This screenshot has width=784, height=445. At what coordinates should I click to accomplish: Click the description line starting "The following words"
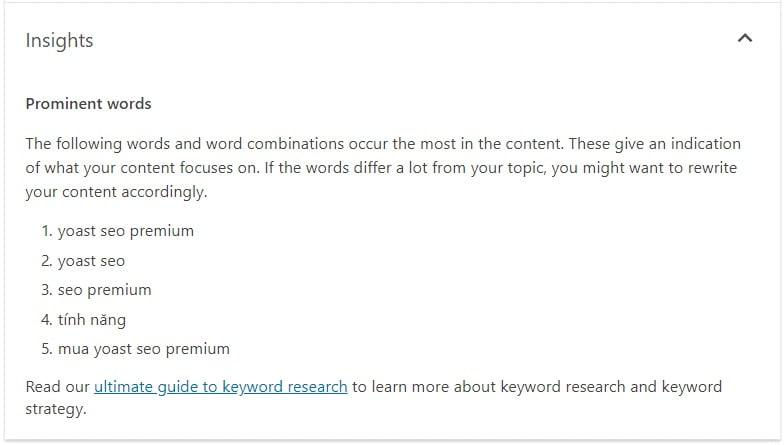tap(383, 144)
